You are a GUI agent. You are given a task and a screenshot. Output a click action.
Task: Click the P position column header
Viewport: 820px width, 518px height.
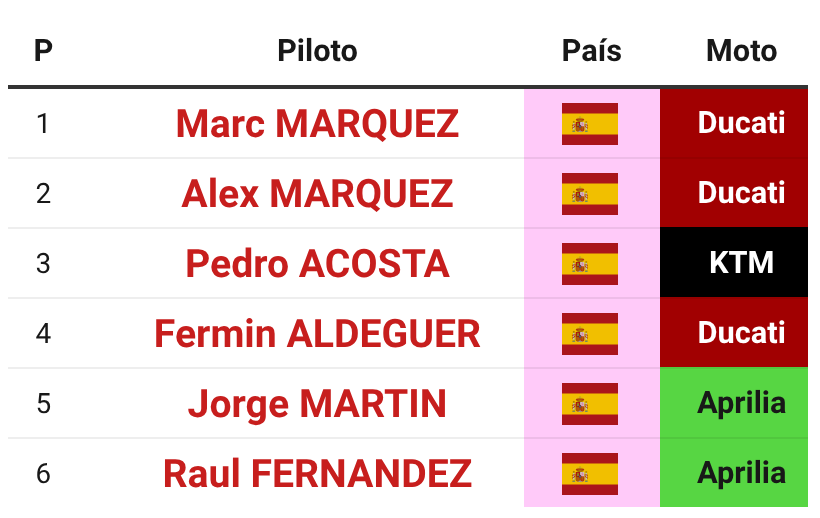pos(43,51)
